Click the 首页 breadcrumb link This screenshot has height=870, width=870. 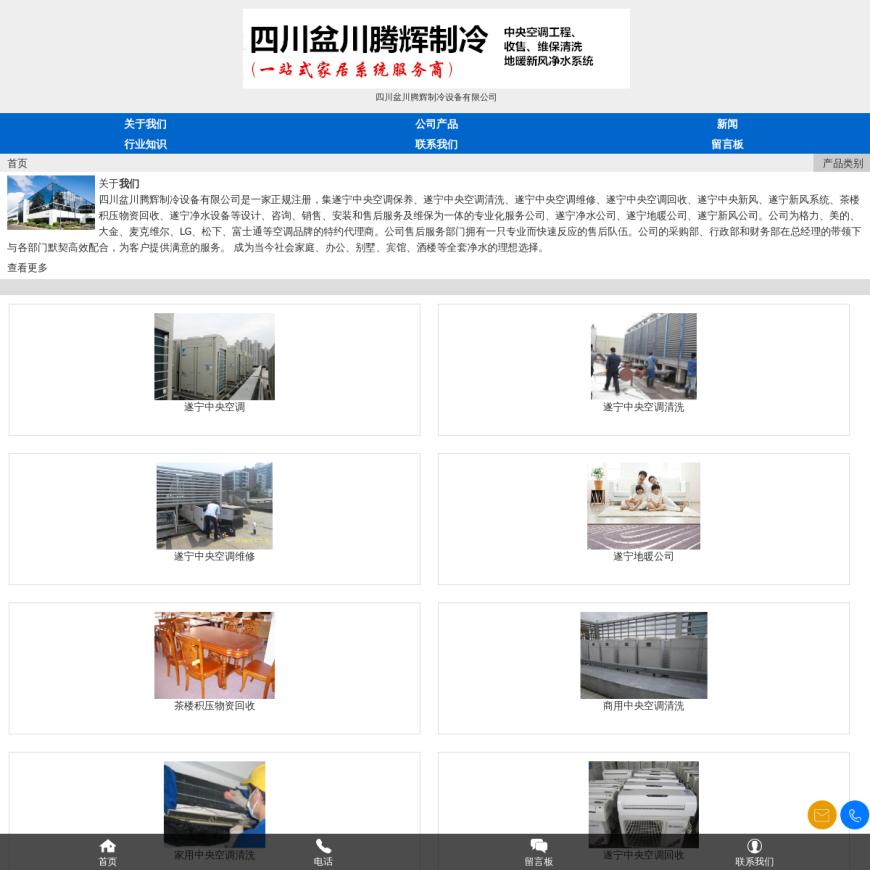(x=17, y=163)
